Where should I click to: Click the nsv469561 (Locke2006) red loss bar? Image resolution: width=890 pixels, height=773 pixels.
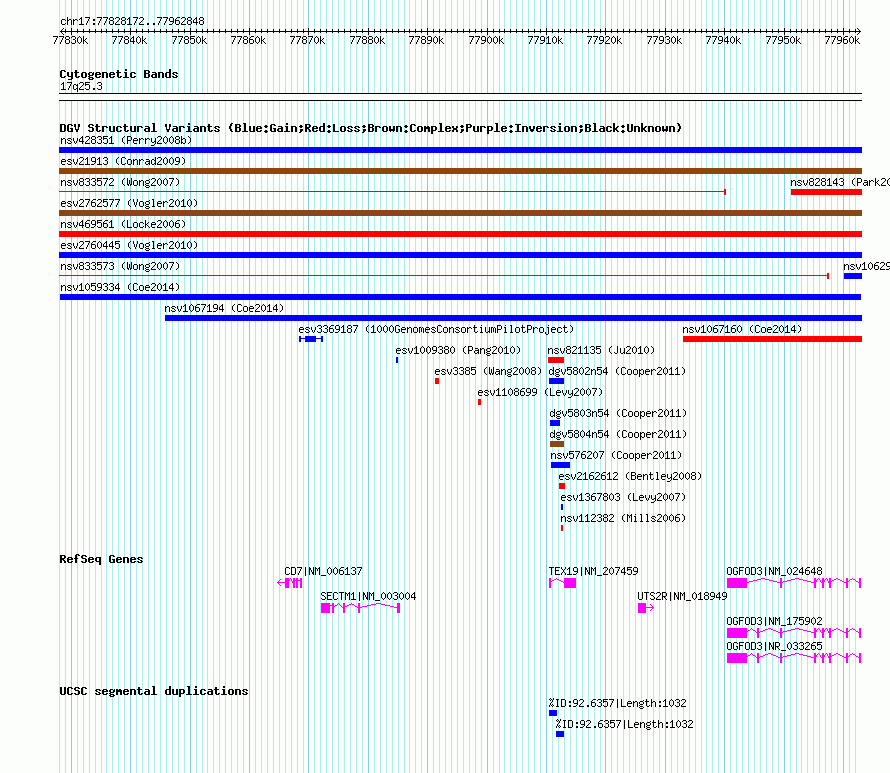(x=460, y=234)
